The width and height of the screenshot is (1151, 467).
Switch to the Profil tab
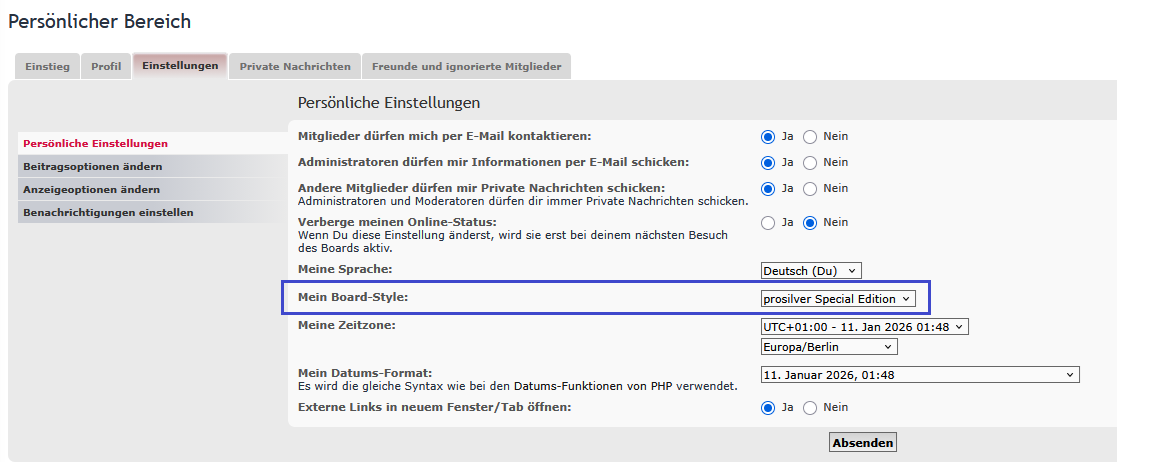pyautogui.click(x=106, y=66)
